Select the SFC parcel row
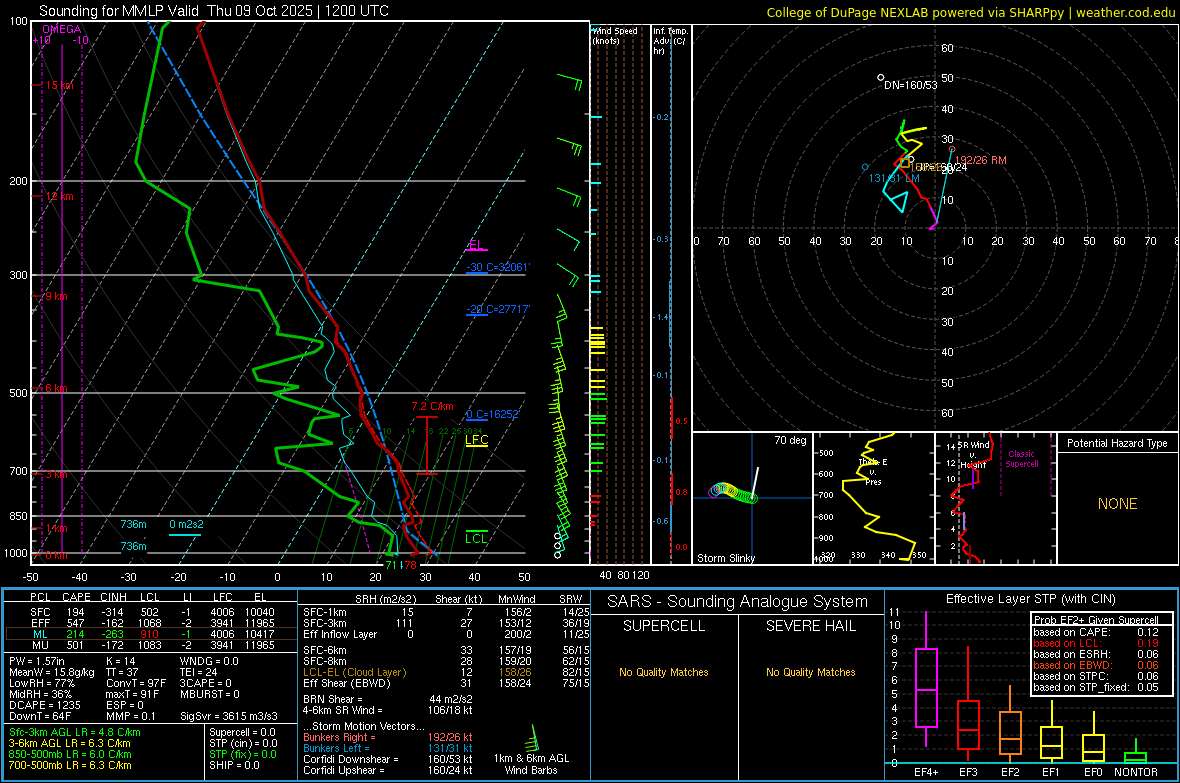 tap(151, 612)
